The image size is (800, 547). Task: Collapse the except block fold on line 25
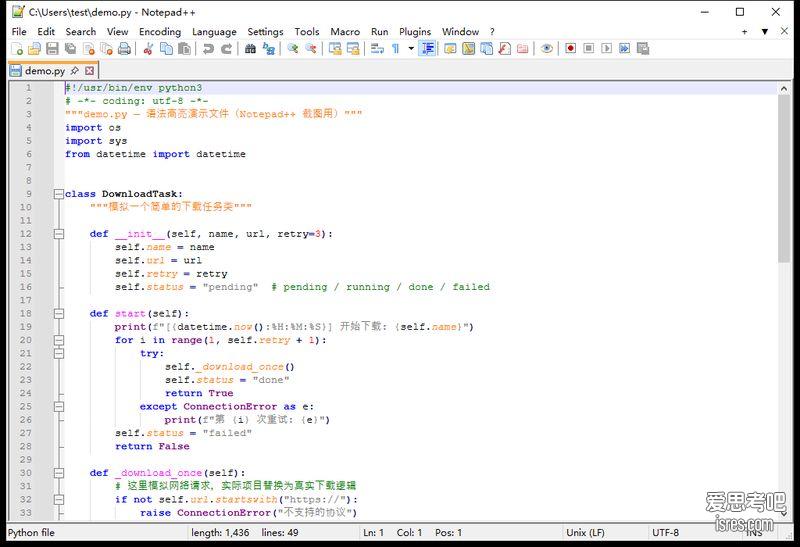click(59, 407)
